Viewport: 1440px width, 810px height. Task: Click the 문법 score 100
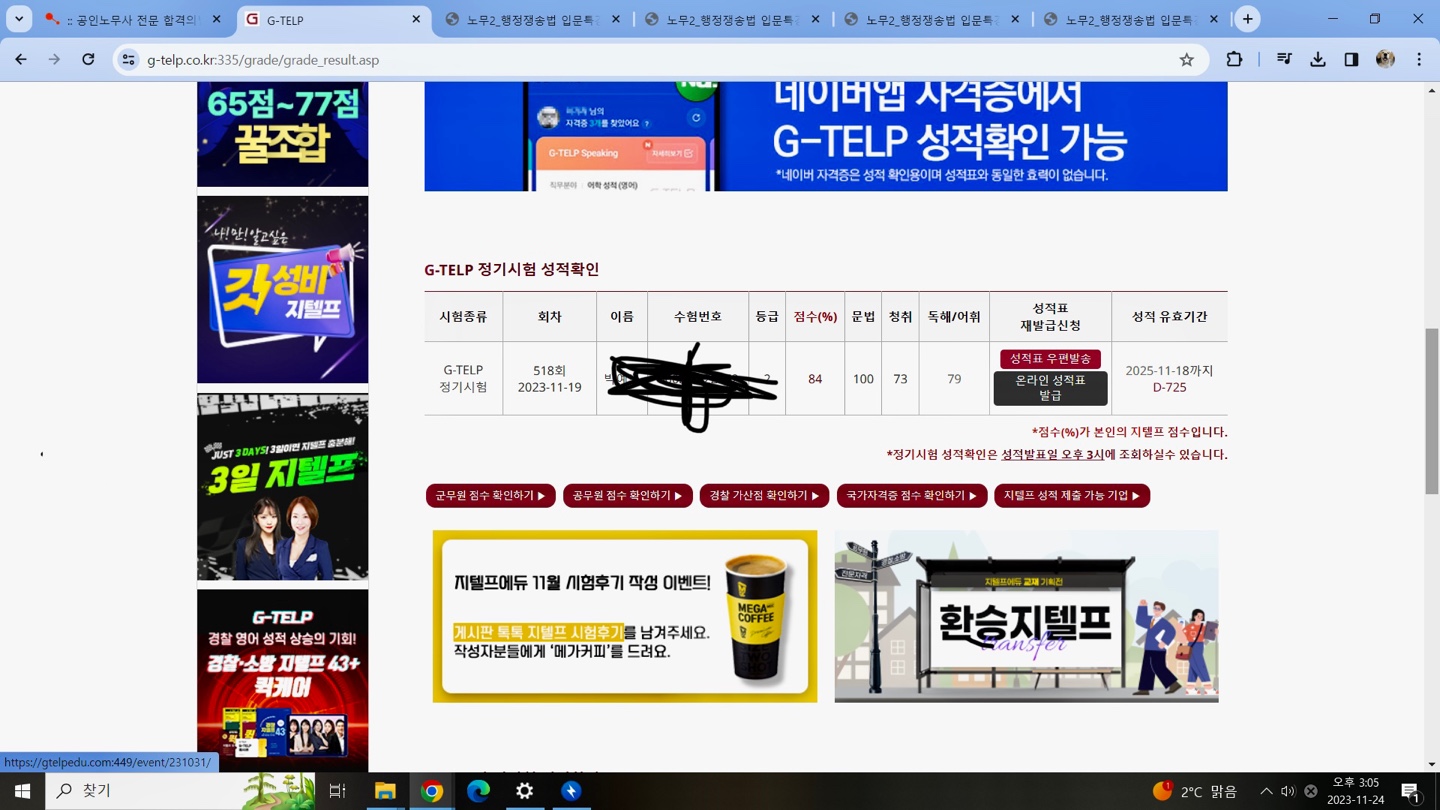pos(863,379)
